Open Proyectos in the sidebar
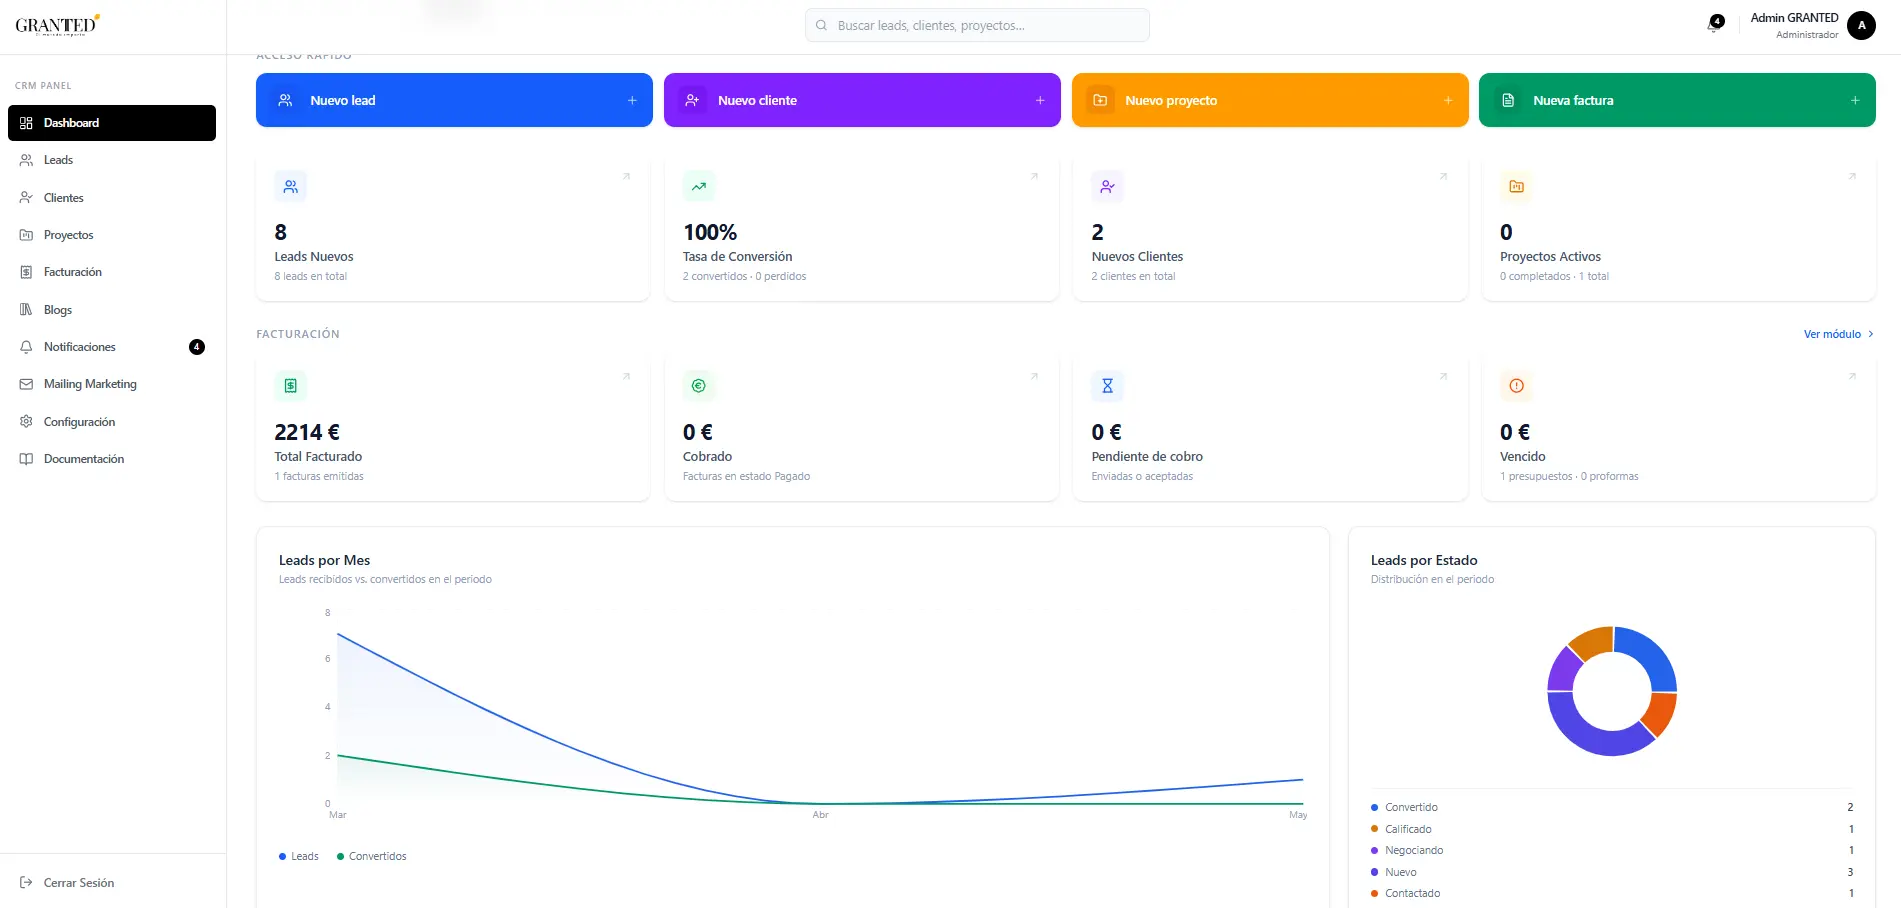Viewport: 1901px width, 908px height. click(112, 235)
